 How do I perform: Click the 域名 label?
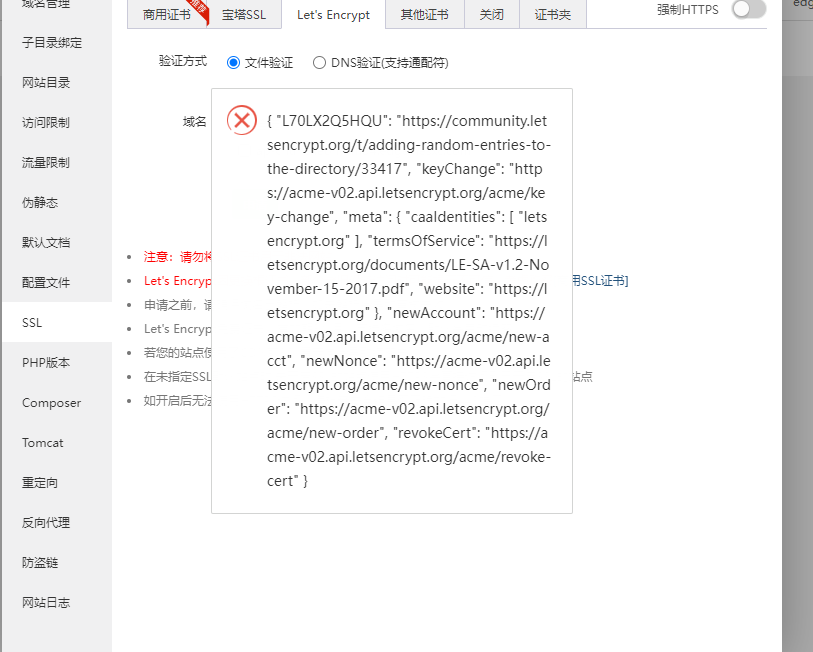(194, 121)
